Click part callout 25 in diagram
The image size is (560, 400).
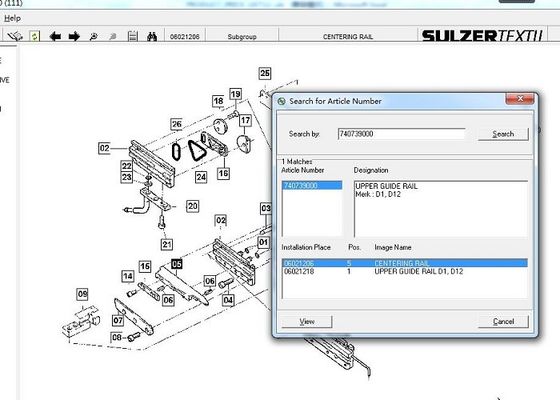[x=265, y=73]
